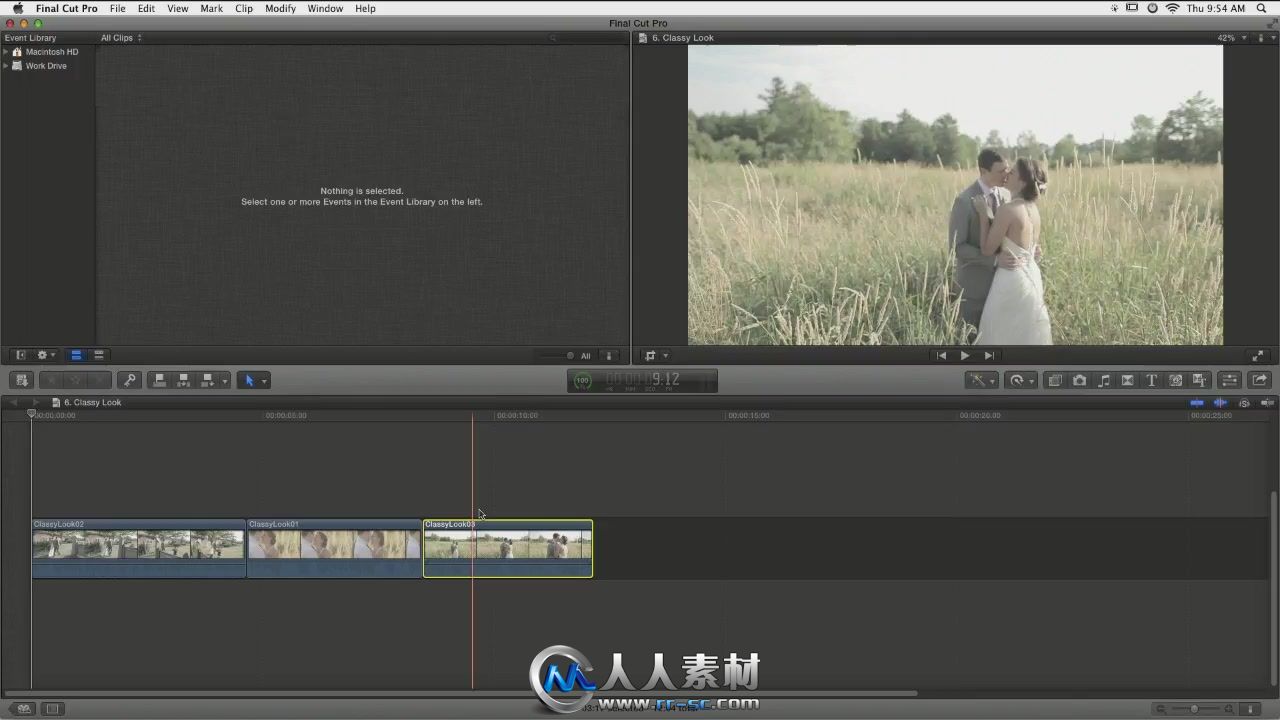1280x720 pixels.
Task: Open the Effects browser
Action: coord(1055,380)
